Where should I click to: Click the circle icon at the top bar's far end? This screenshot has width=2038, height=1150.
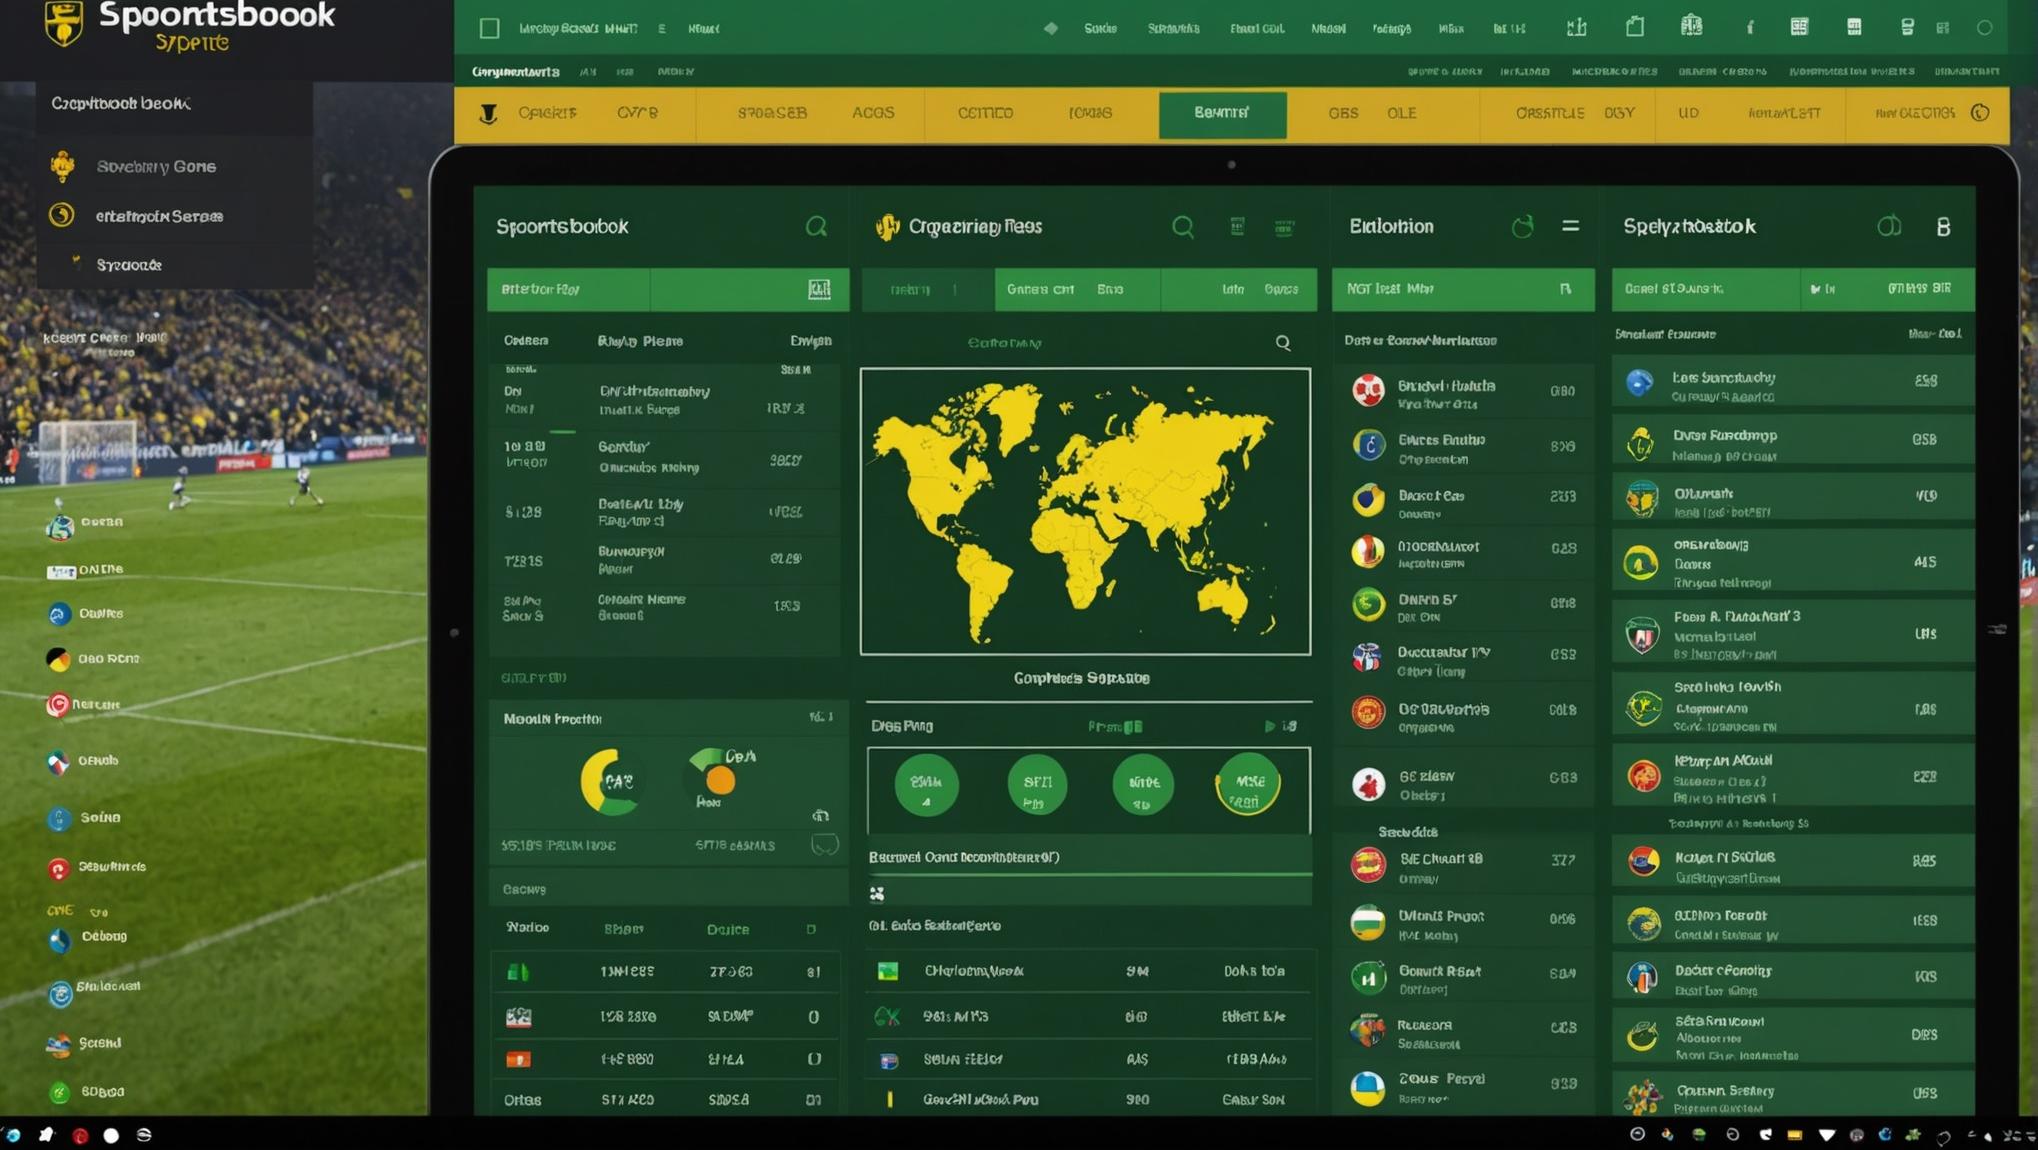[1985, 28]
